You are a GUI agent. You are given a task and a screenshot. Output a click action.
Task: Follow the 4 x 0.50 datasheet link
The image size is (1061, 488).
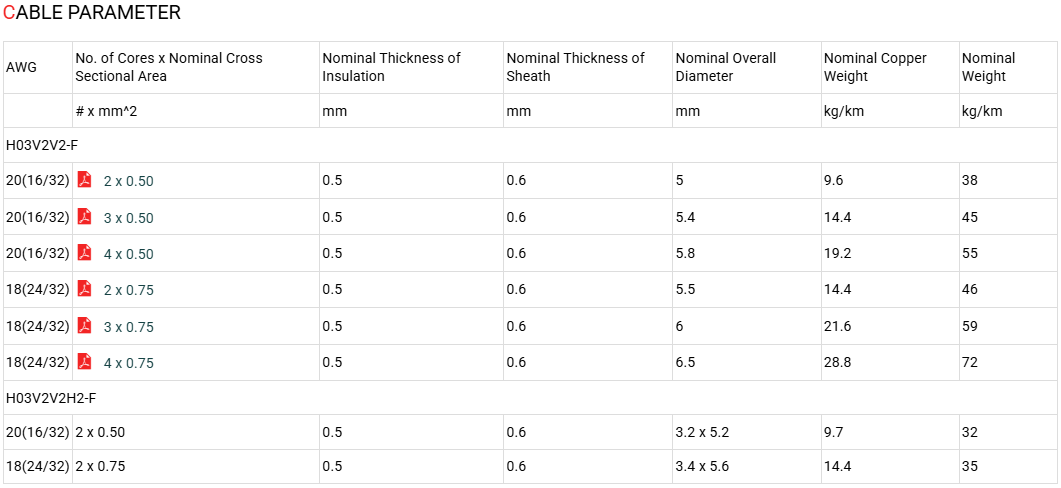(x=129, y=254)
